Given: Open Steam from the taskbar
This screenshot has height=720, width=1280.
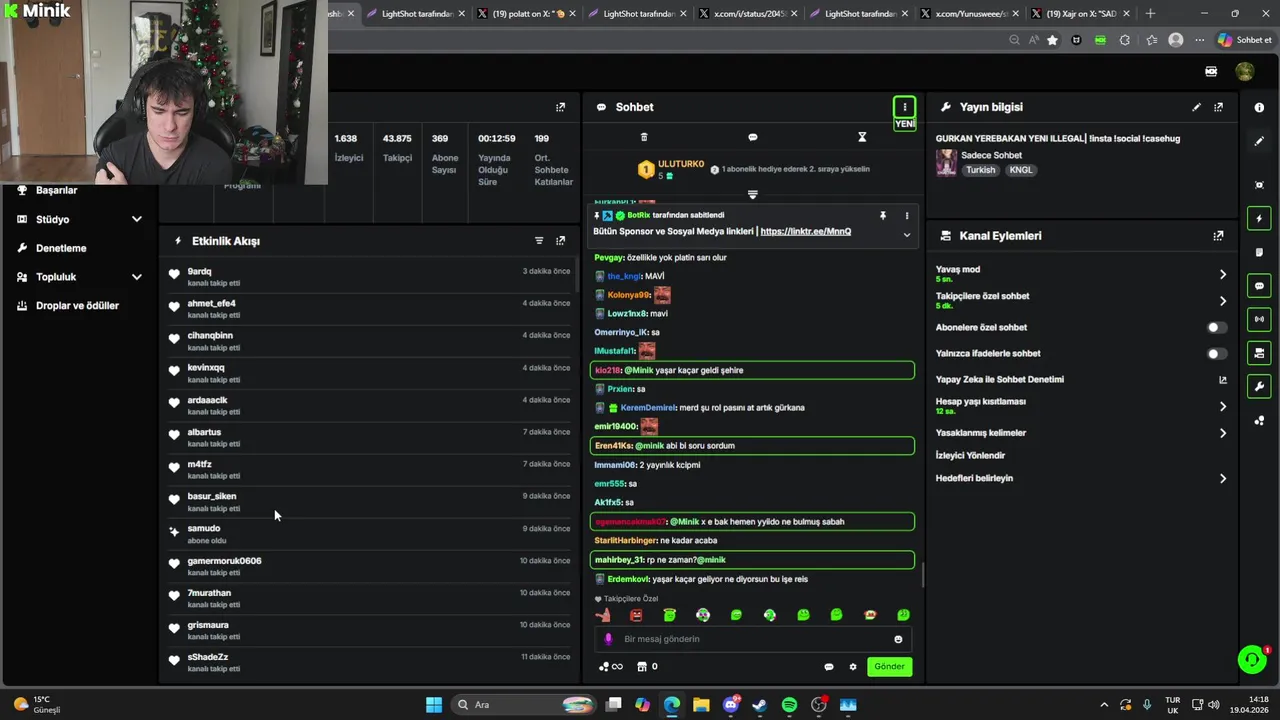Looking at the screenshot, I should (x=759, y=705).
